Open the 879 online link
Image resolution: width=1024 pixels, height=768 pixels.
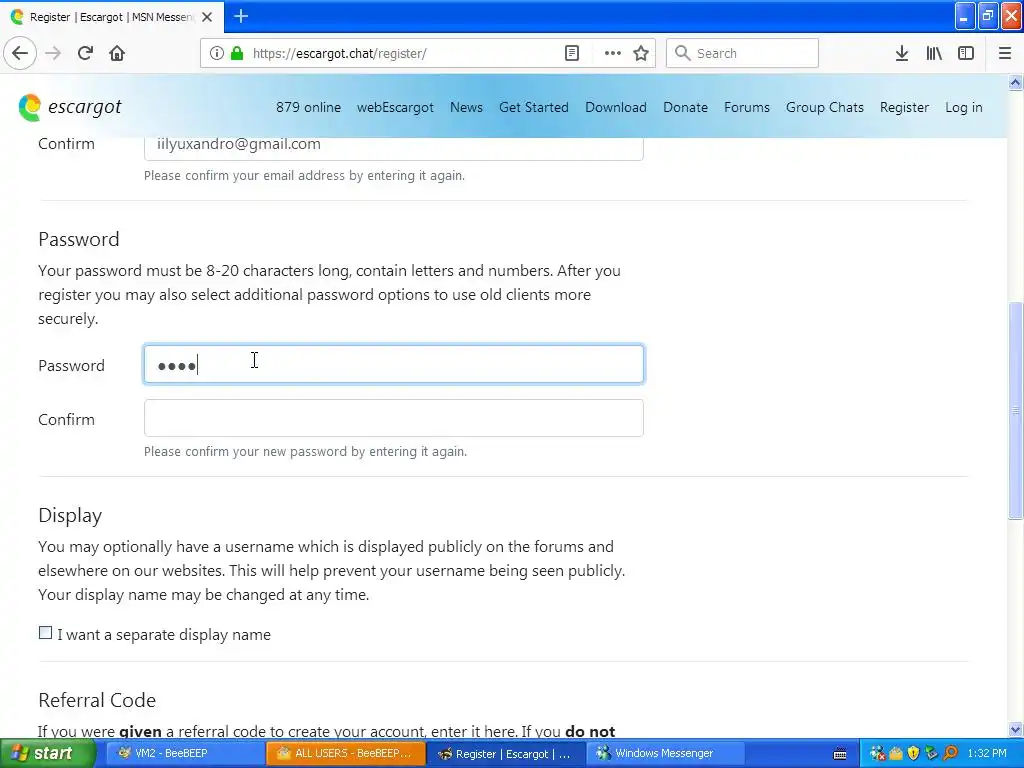coord(308,107)
